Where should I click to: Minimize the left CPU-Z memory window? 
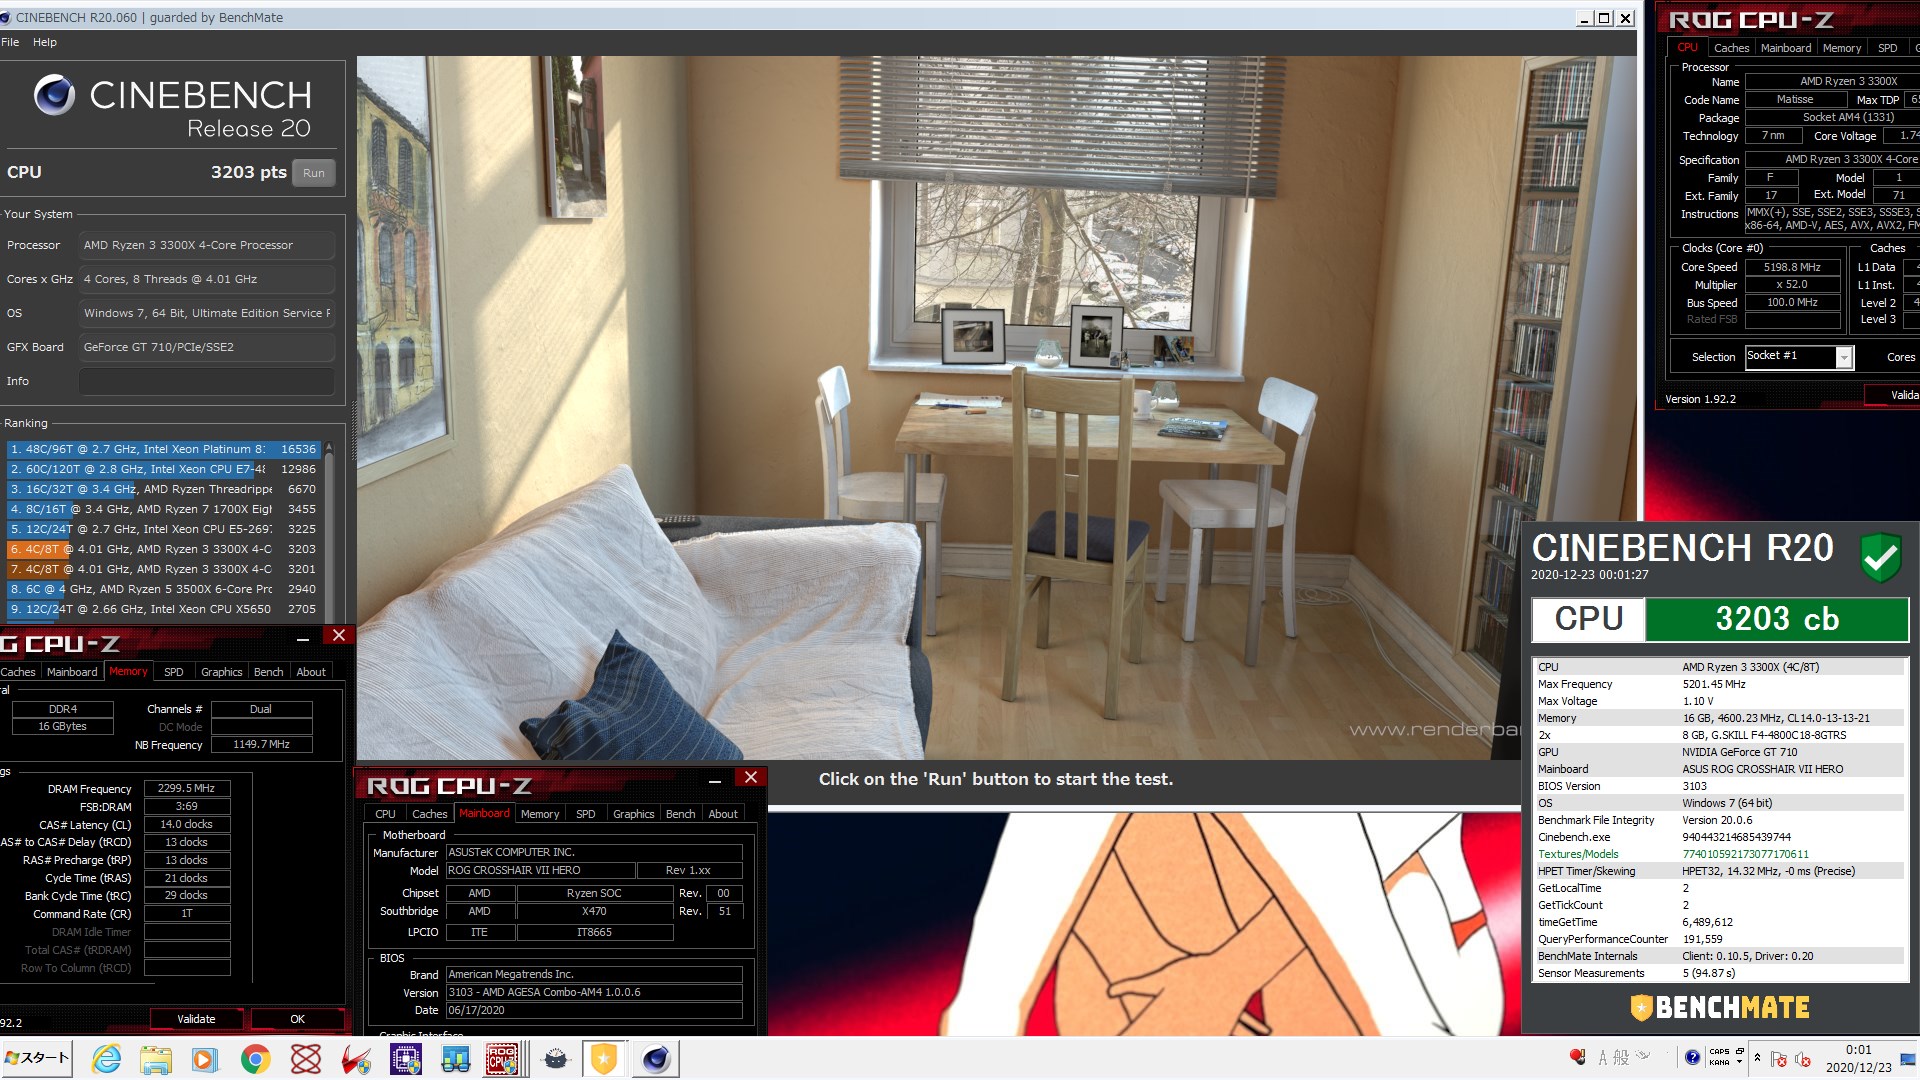point(303,638)
